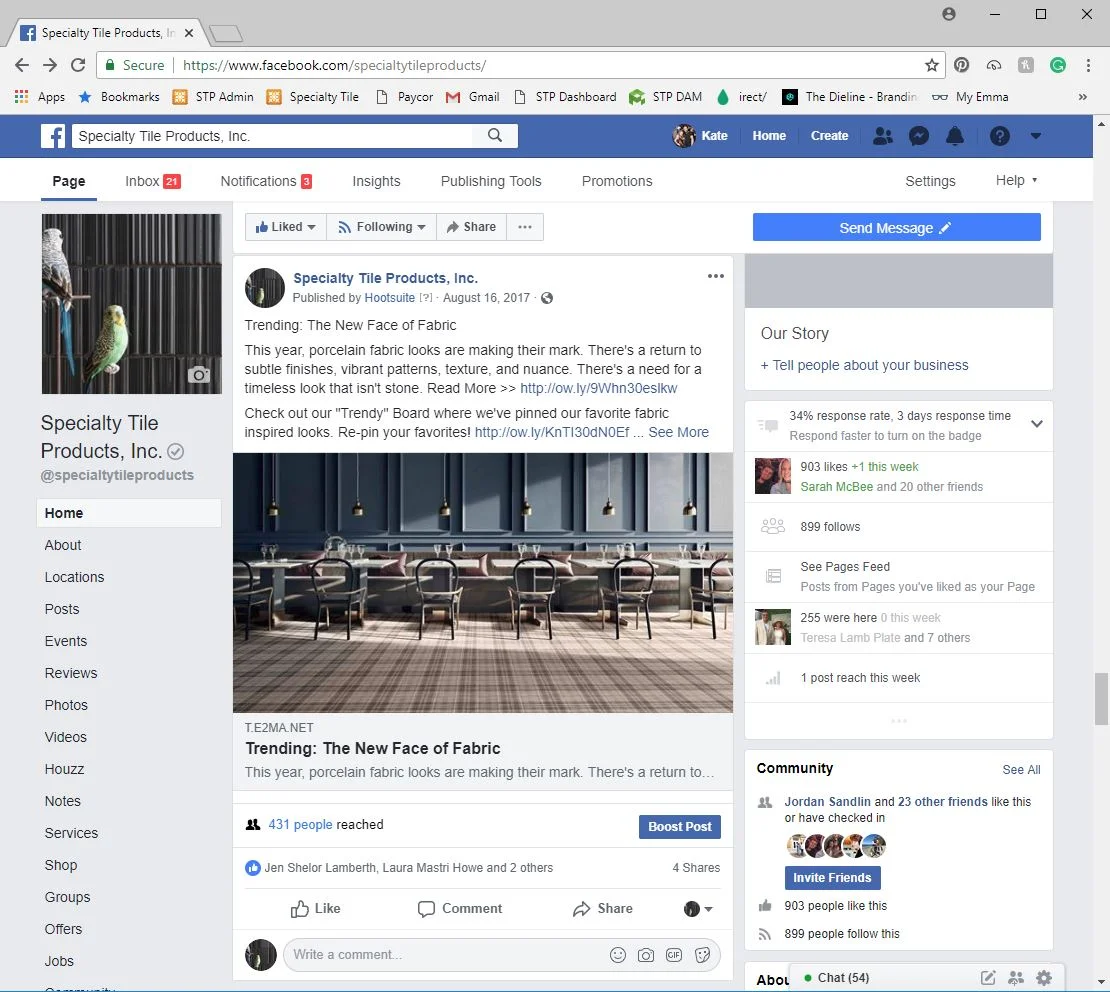Attach a photo via camera icon in comment

click(646, 955)
